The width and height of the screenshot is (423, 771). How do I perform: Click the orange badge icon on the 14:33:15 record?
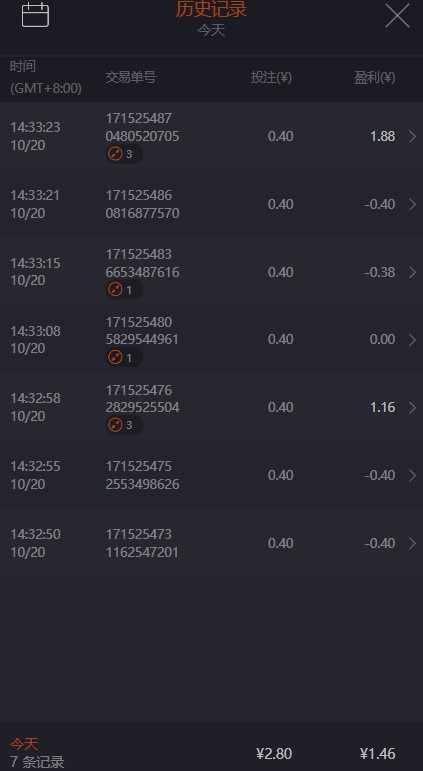(x=115, y=290)
